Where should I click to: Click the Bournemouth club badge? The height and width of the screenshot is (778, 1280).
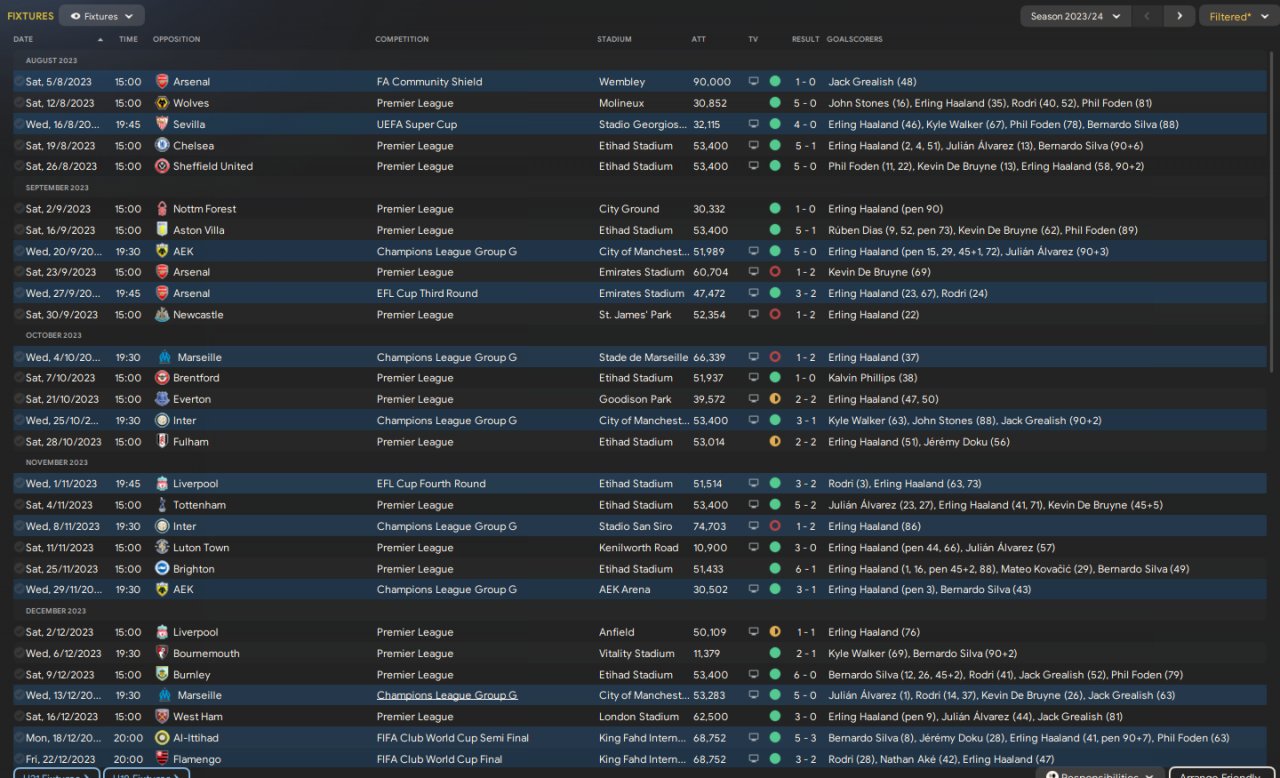pyautogui.click(x=162, y=653)
